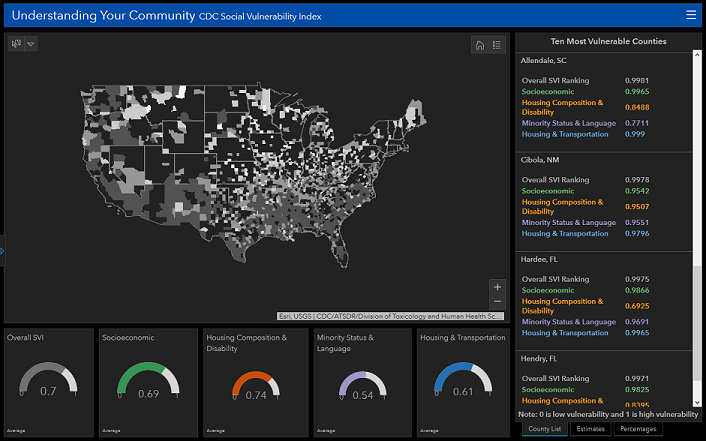706x441 pixels.
Task: Click the Overall SVI gauge
Action: coord(48,381)
